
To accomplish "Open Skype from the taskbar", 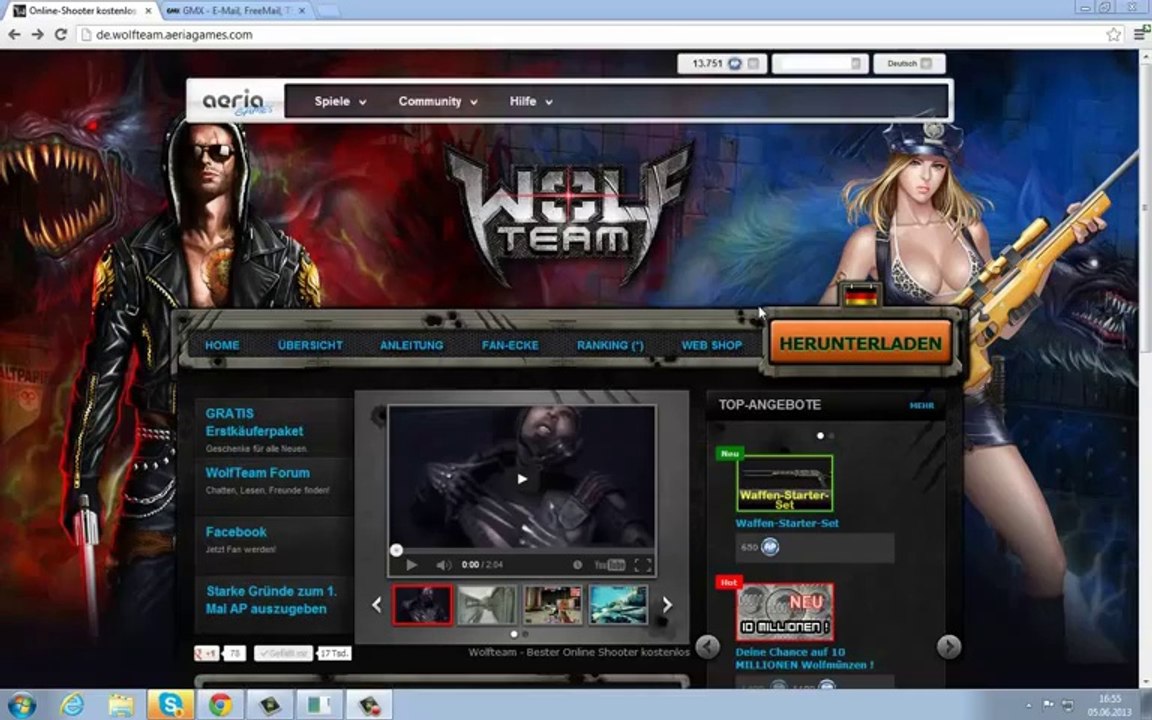I will click(x=170, y=705).
